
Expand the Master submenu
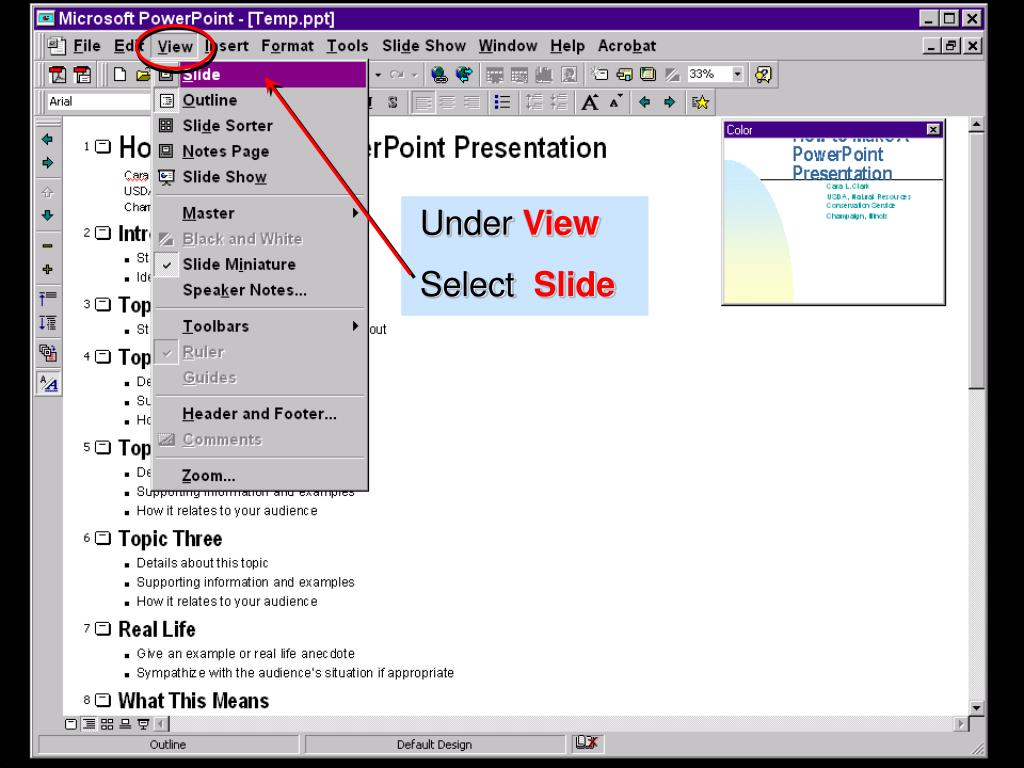click(x=261, y=213)
